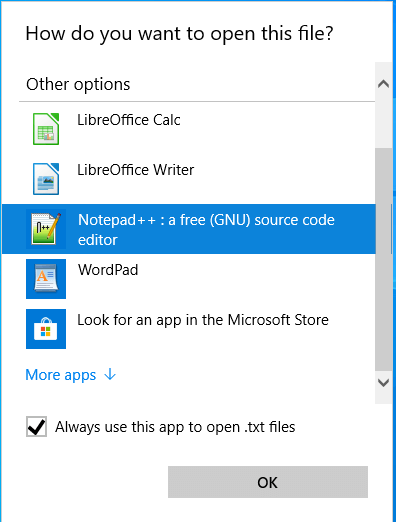Click the 'Always use this app' label text

tap(175, 427)
